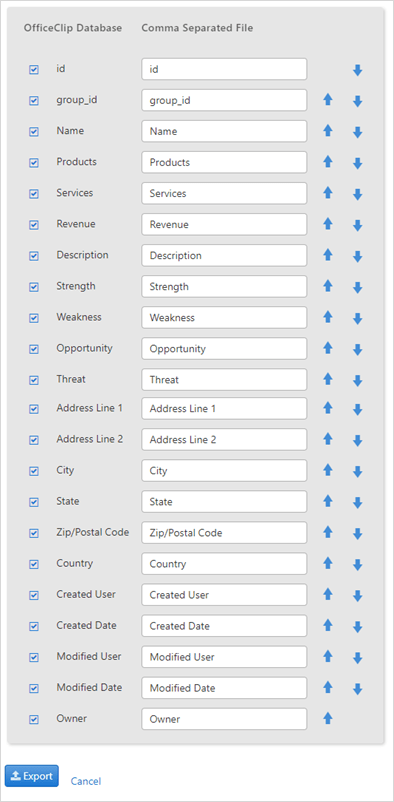Move the id field down
Screen dimensions: 394x802
tap(358, 71)
